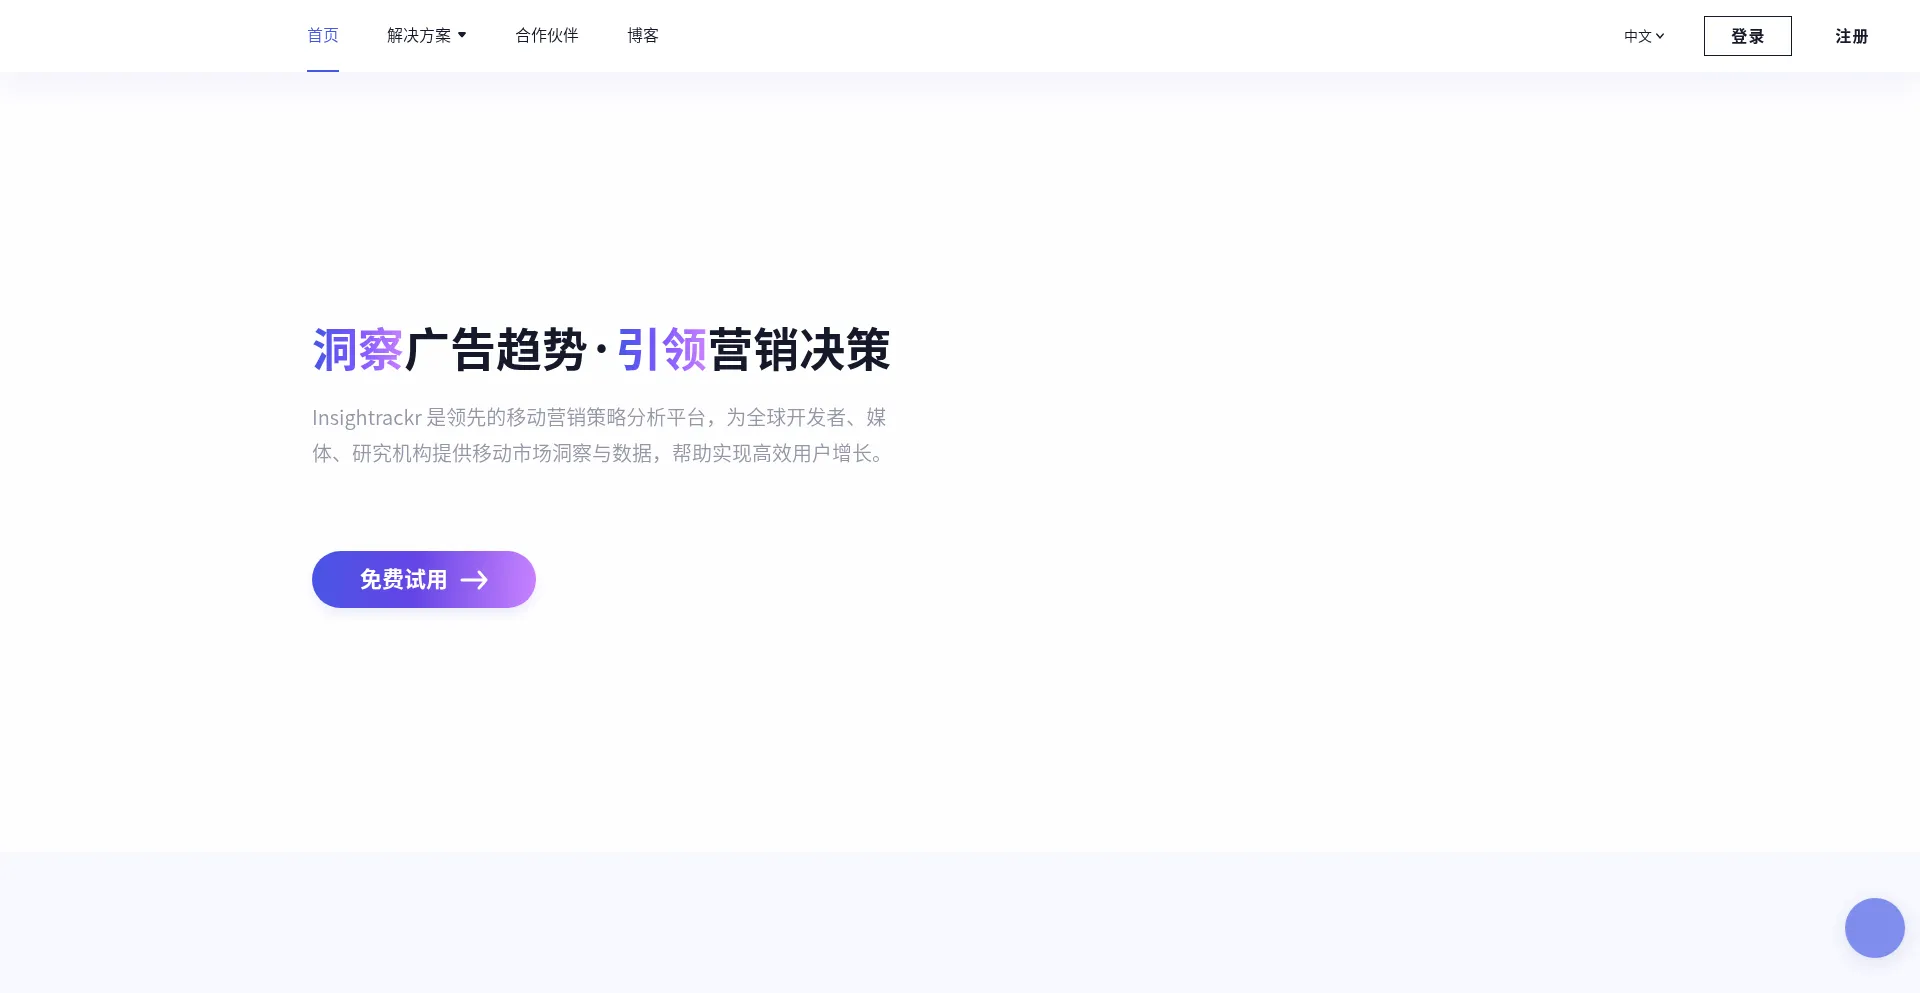The width and height of the screenshot is (1920, 993).
Task: Open the 合作伙伴 page
Action: click(546, 36)
